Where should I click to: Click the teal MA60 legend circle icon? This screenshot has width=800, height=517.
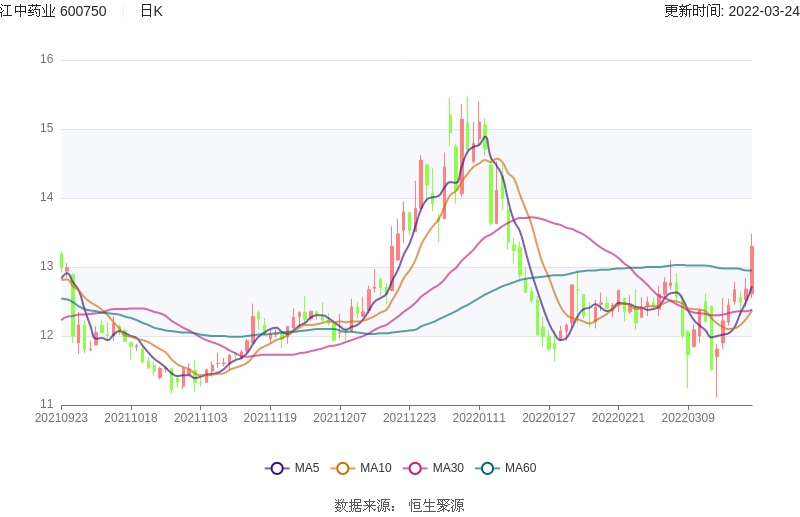click(488, 468)
